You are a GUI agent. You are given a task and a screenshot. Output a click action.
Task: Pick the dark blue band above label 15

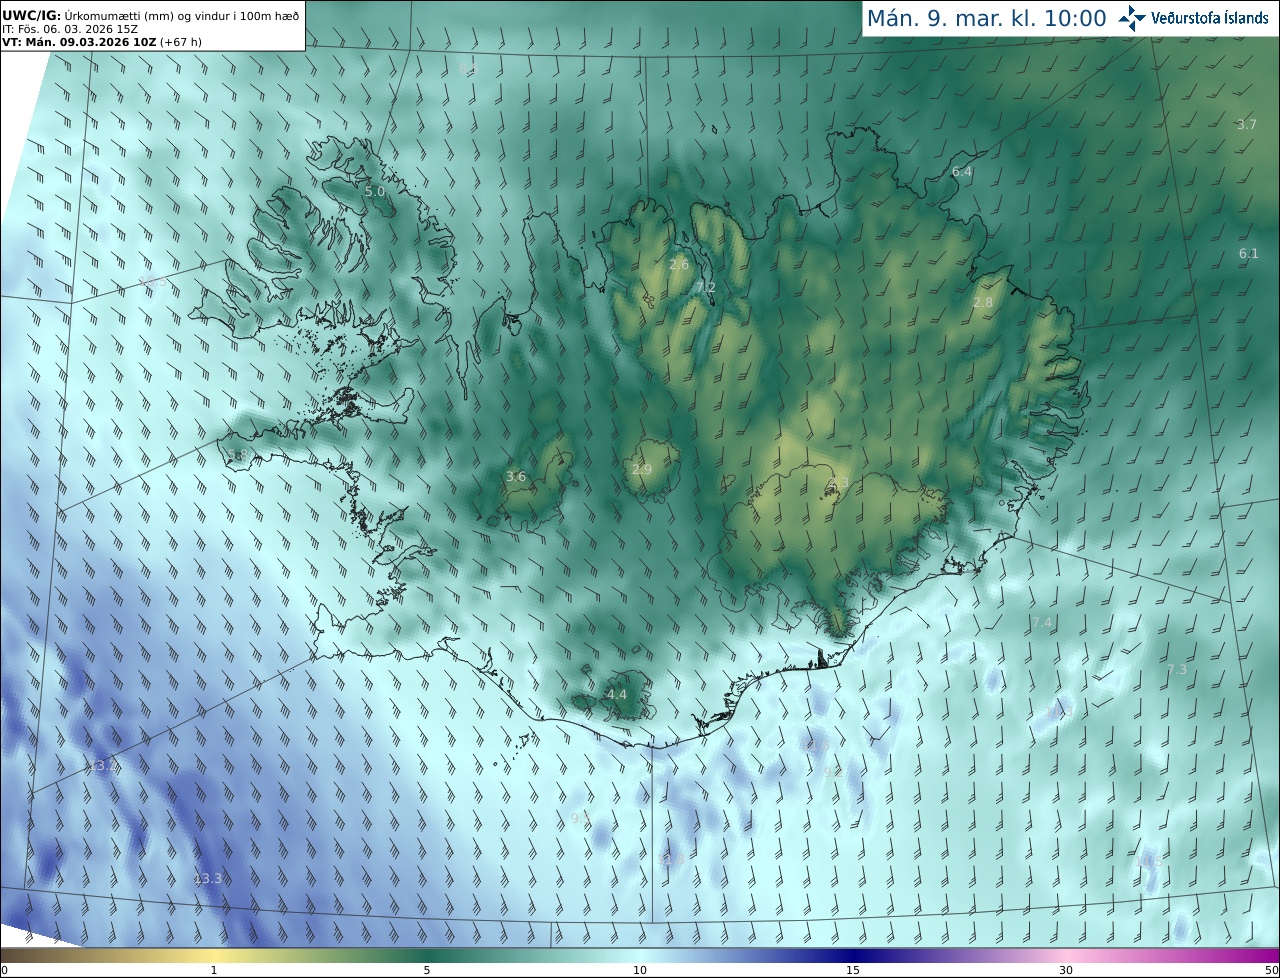853,955
